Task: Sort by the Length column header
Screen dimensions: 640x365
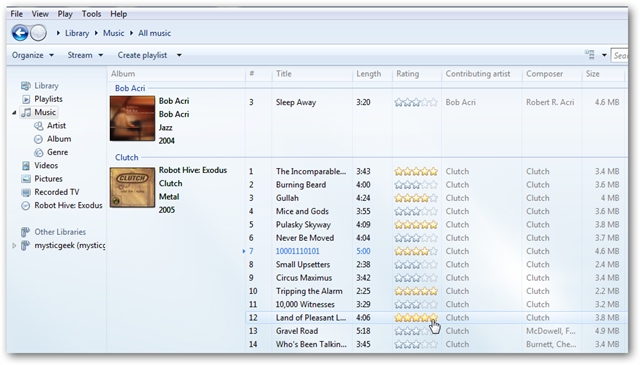Action: point(369,74)
